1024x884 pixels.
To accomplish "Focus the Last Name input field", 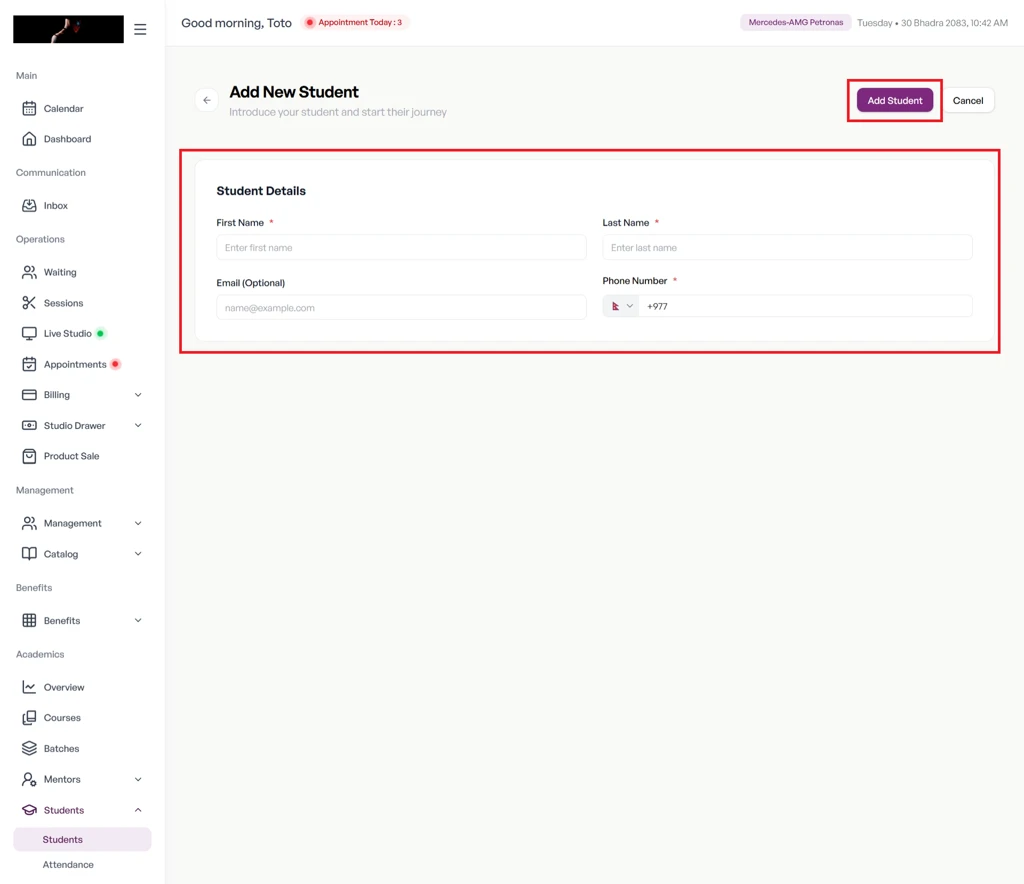I will (x=787, y=247).
